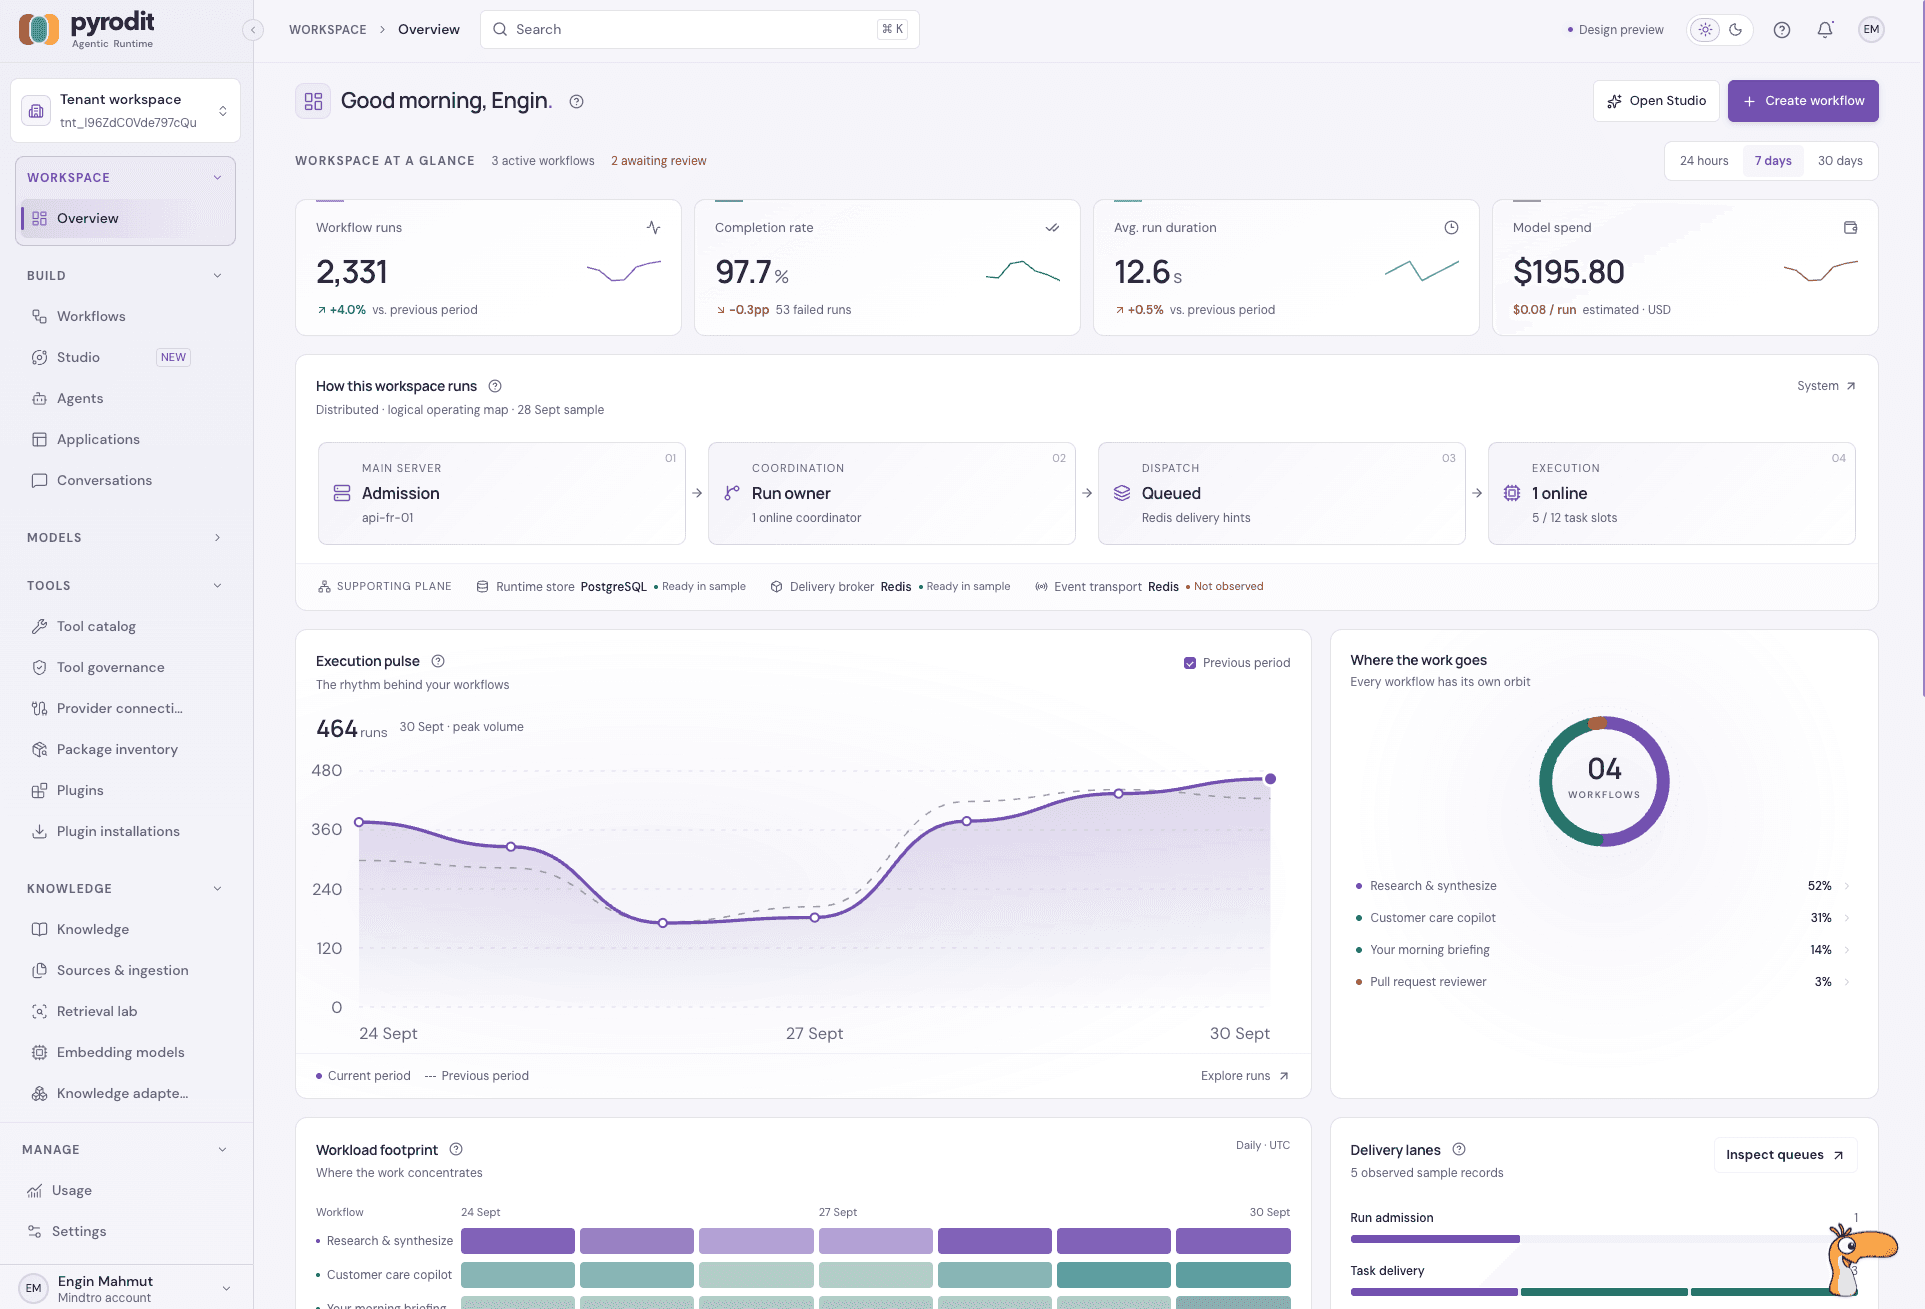Open the notifications bell
The width and height of the screenshot is (1925, 1309).
coord(1825,30)
